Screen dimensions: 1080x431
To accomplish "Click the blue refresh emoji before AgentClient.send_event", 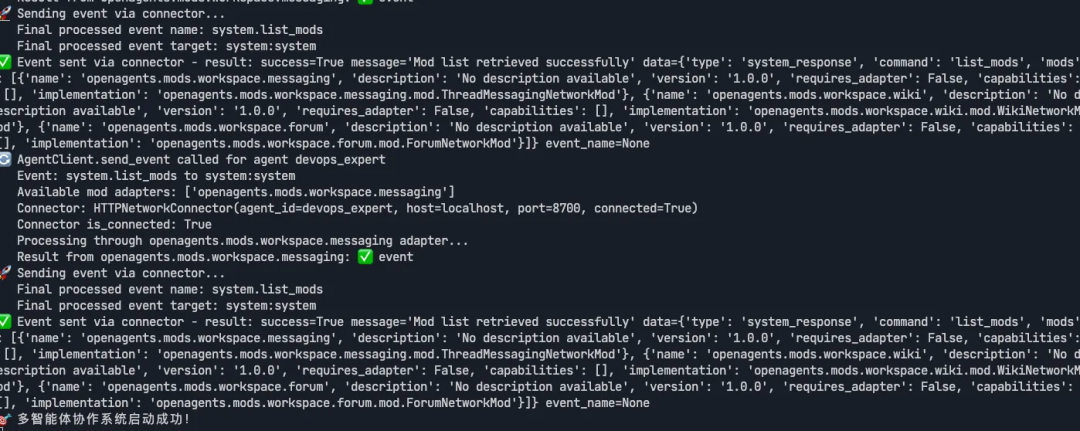I will click(x=5, y=160).
